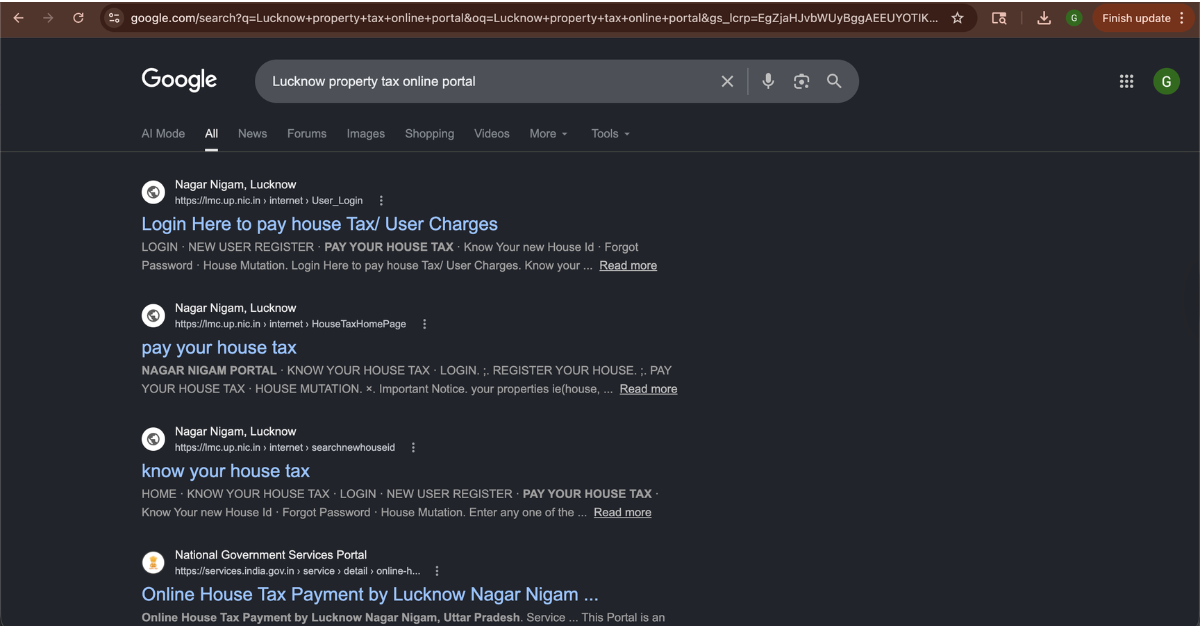Open three-dot menu for HouseTaxHomePage result
The image size is (1200, 628).
(x=424, y=324)
